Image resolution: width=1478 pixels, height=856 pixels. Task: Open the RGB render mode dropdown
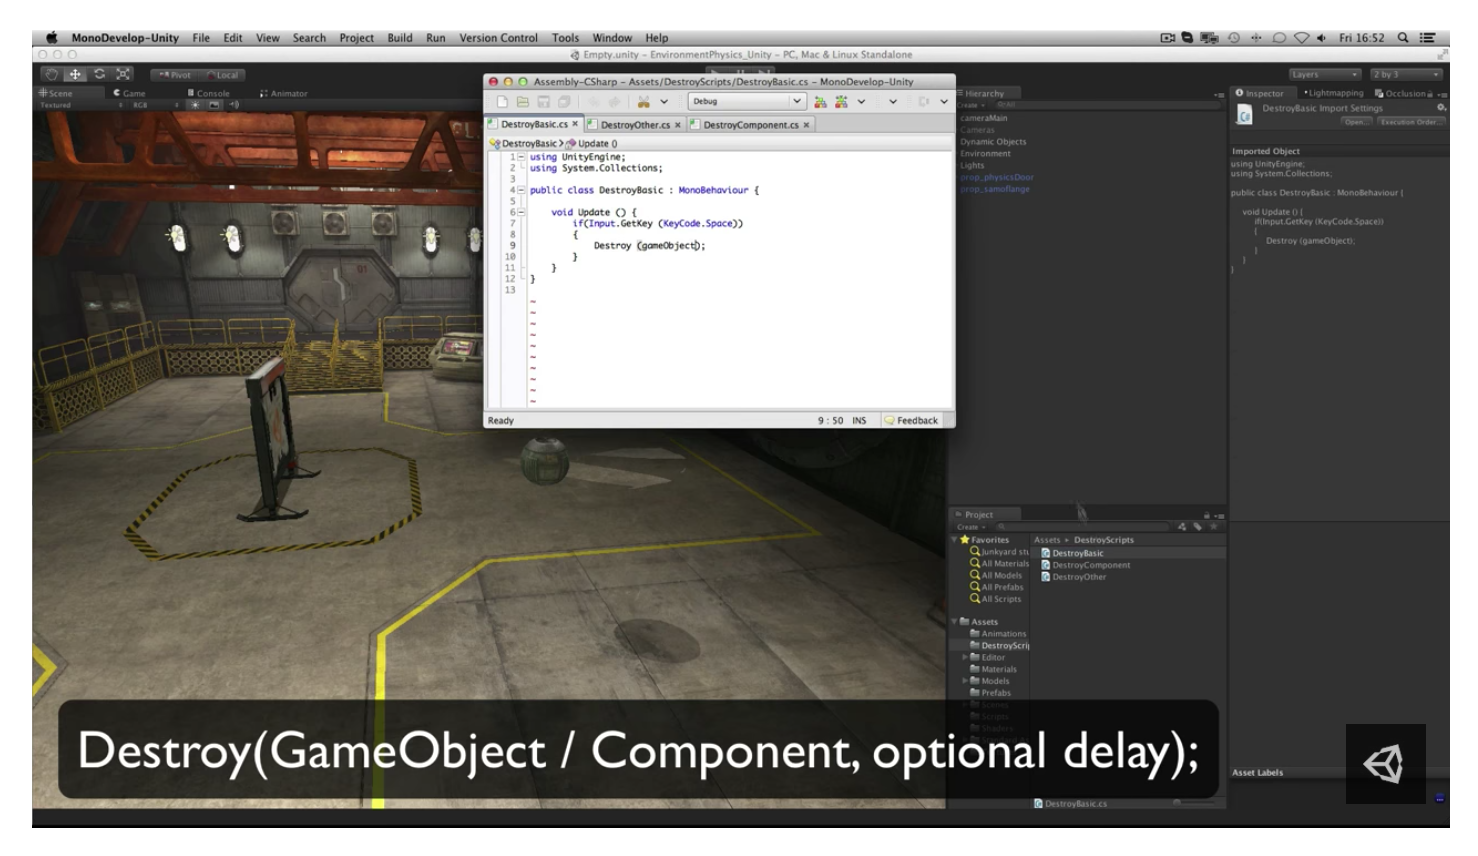click(156, 104)
